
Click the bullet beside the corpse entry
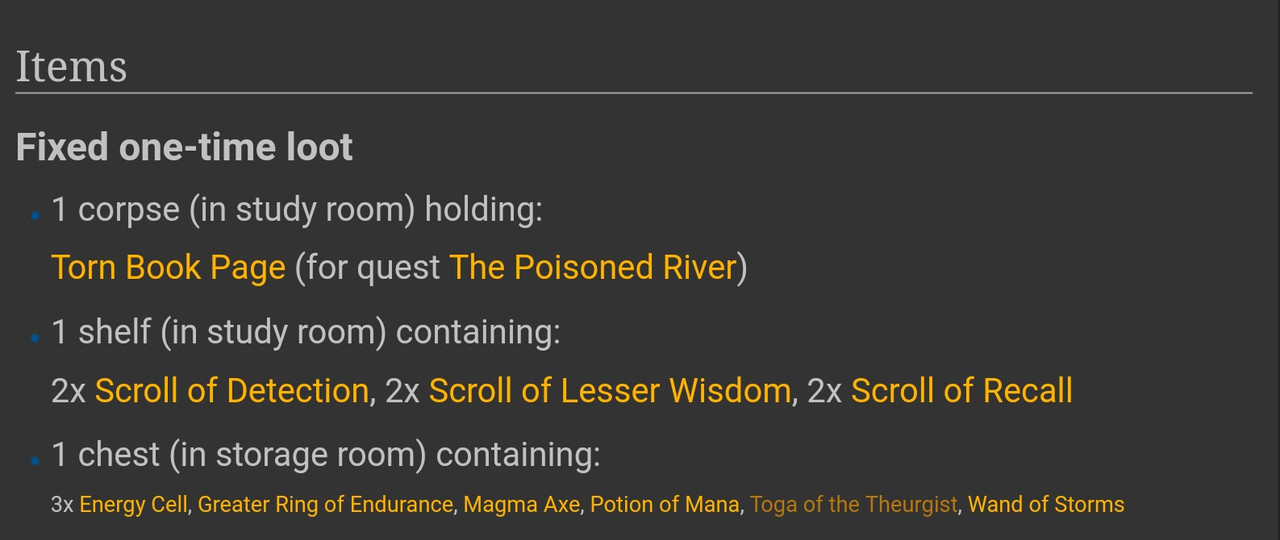[35, 215]
